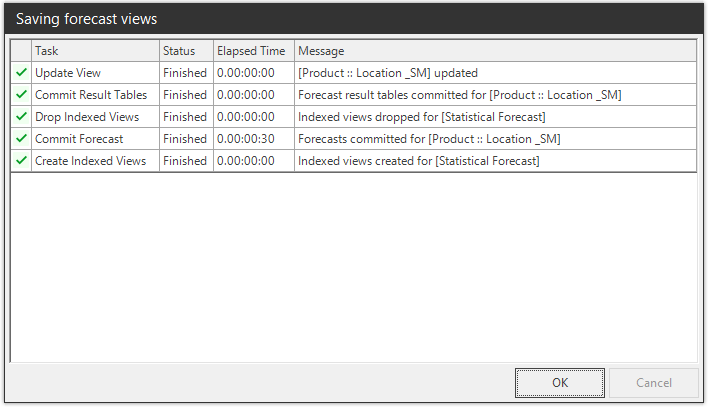Click Finished status in Commit Result Tables row
The image size is (709, 407).
tap(184, 95)
